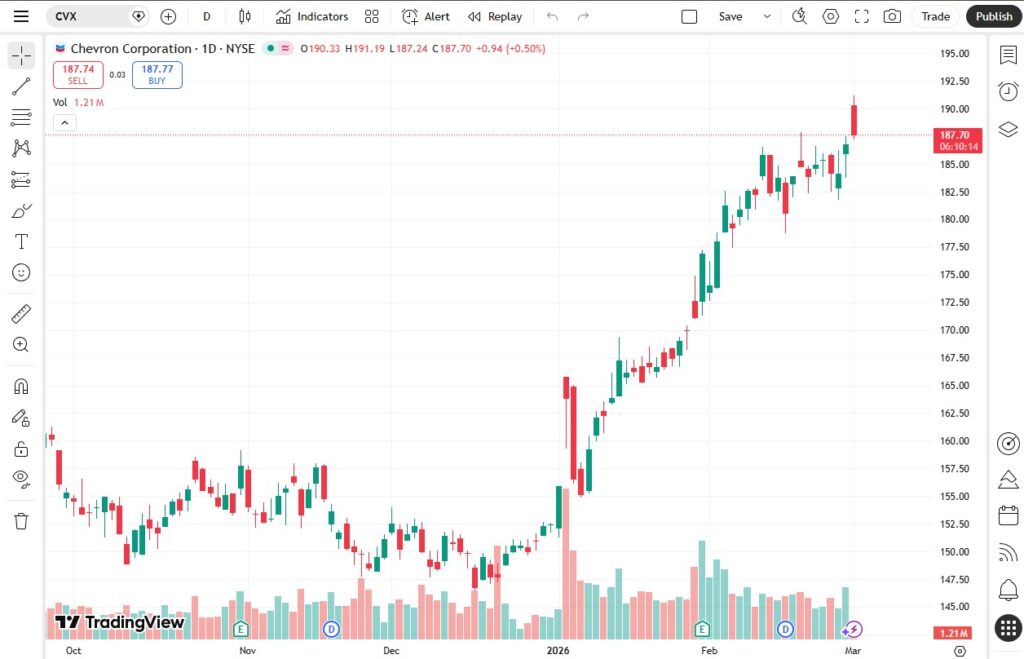Open the hamburger main menu

pos(21,16)
